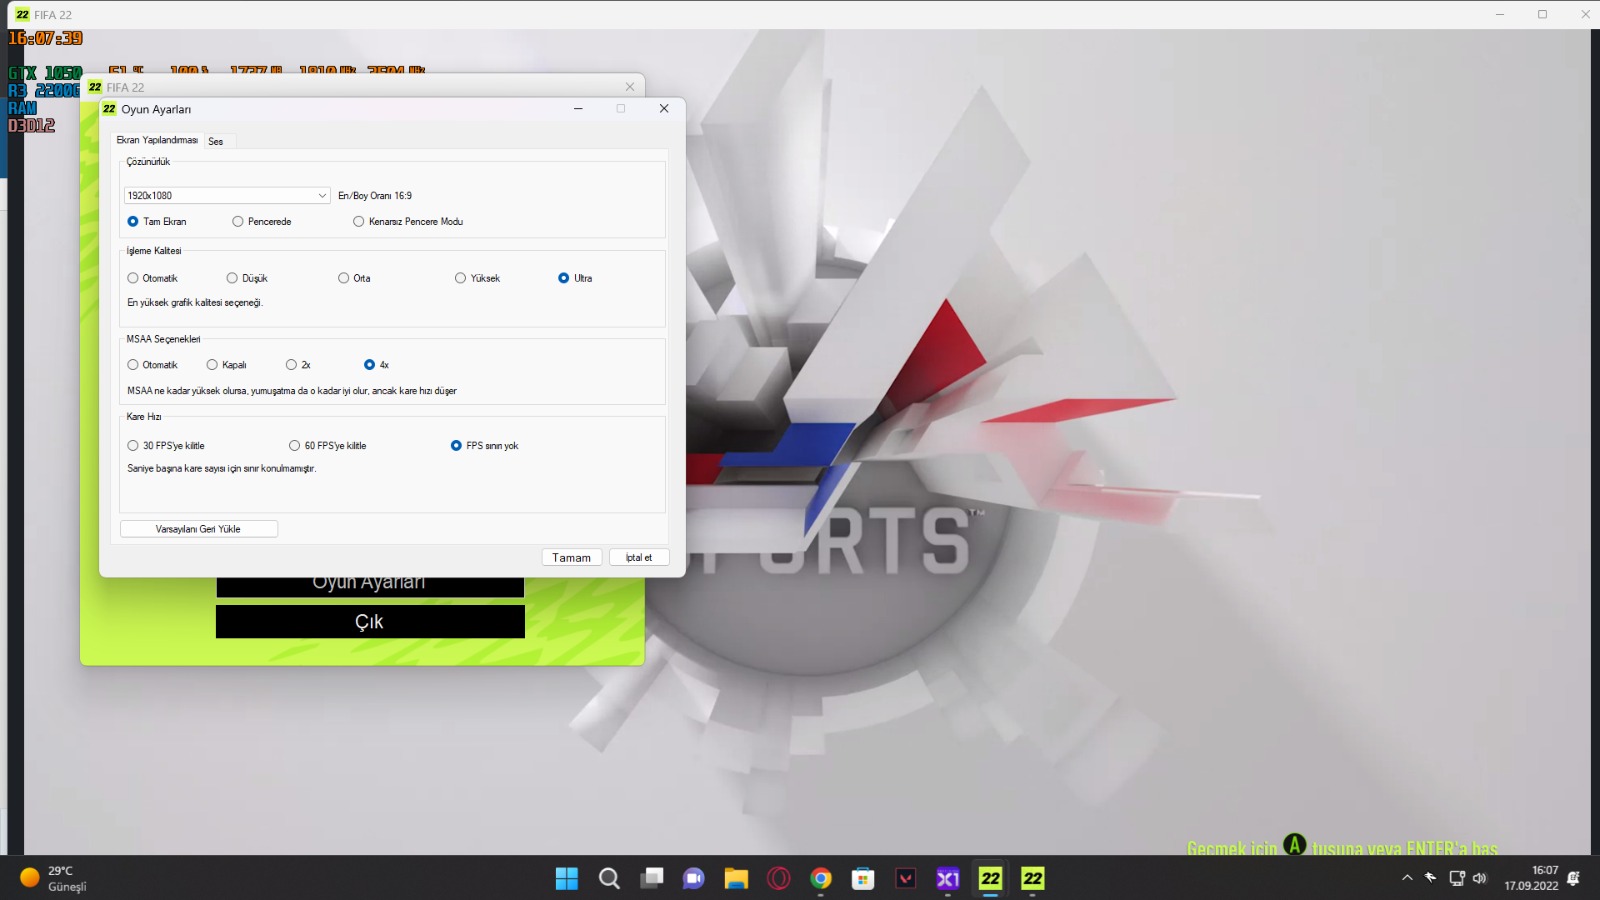Choose FPS sınırı yok frame rate
Image resolution: width=1600 pixels, height=900 pixels.
(x=485, y=446)
